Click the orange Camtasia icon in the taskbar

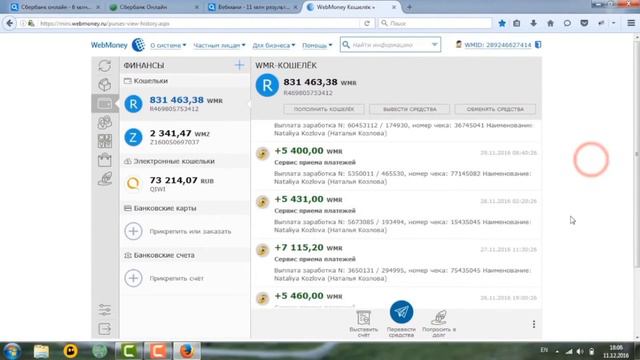click(x=158, y=351)
